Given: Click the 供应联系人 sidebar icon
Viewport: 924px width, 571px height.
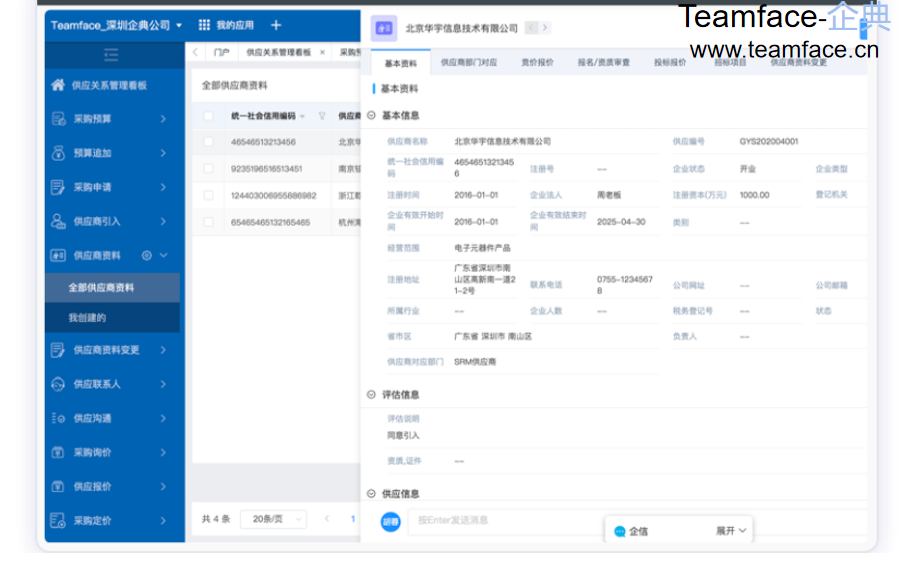Looking at the screenshot, I should click(x=58, y=384).
